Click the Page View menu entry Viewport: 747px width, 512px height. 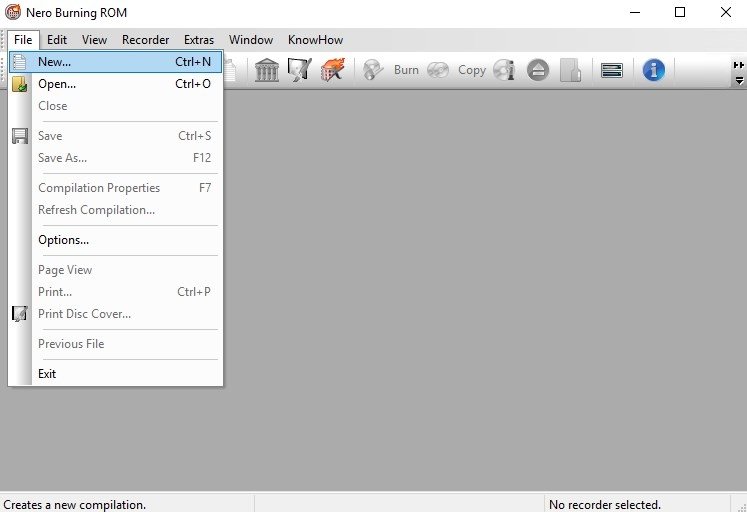click(115, 270)
